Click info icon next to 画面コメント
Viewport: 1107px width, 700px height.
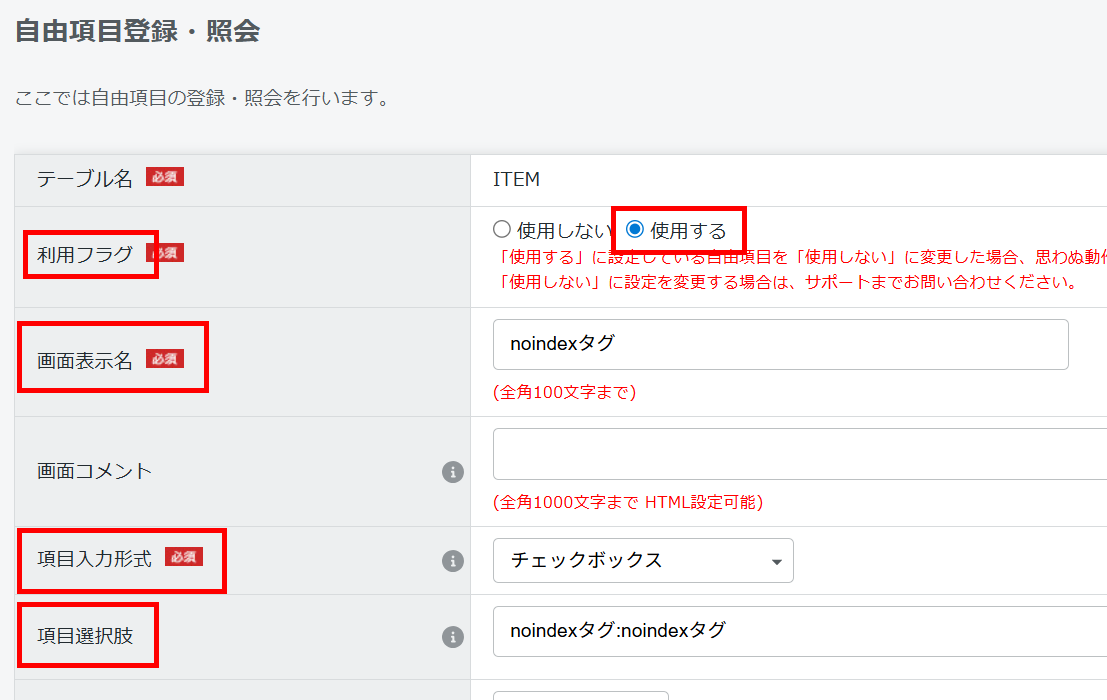click(453, 471)
